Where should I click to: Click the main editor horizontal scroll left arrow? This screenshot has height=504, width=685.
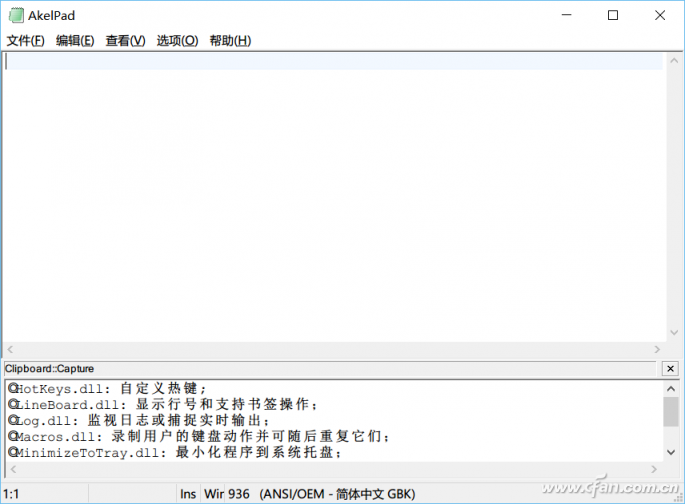pyautogui.click(x=10, y=349)
